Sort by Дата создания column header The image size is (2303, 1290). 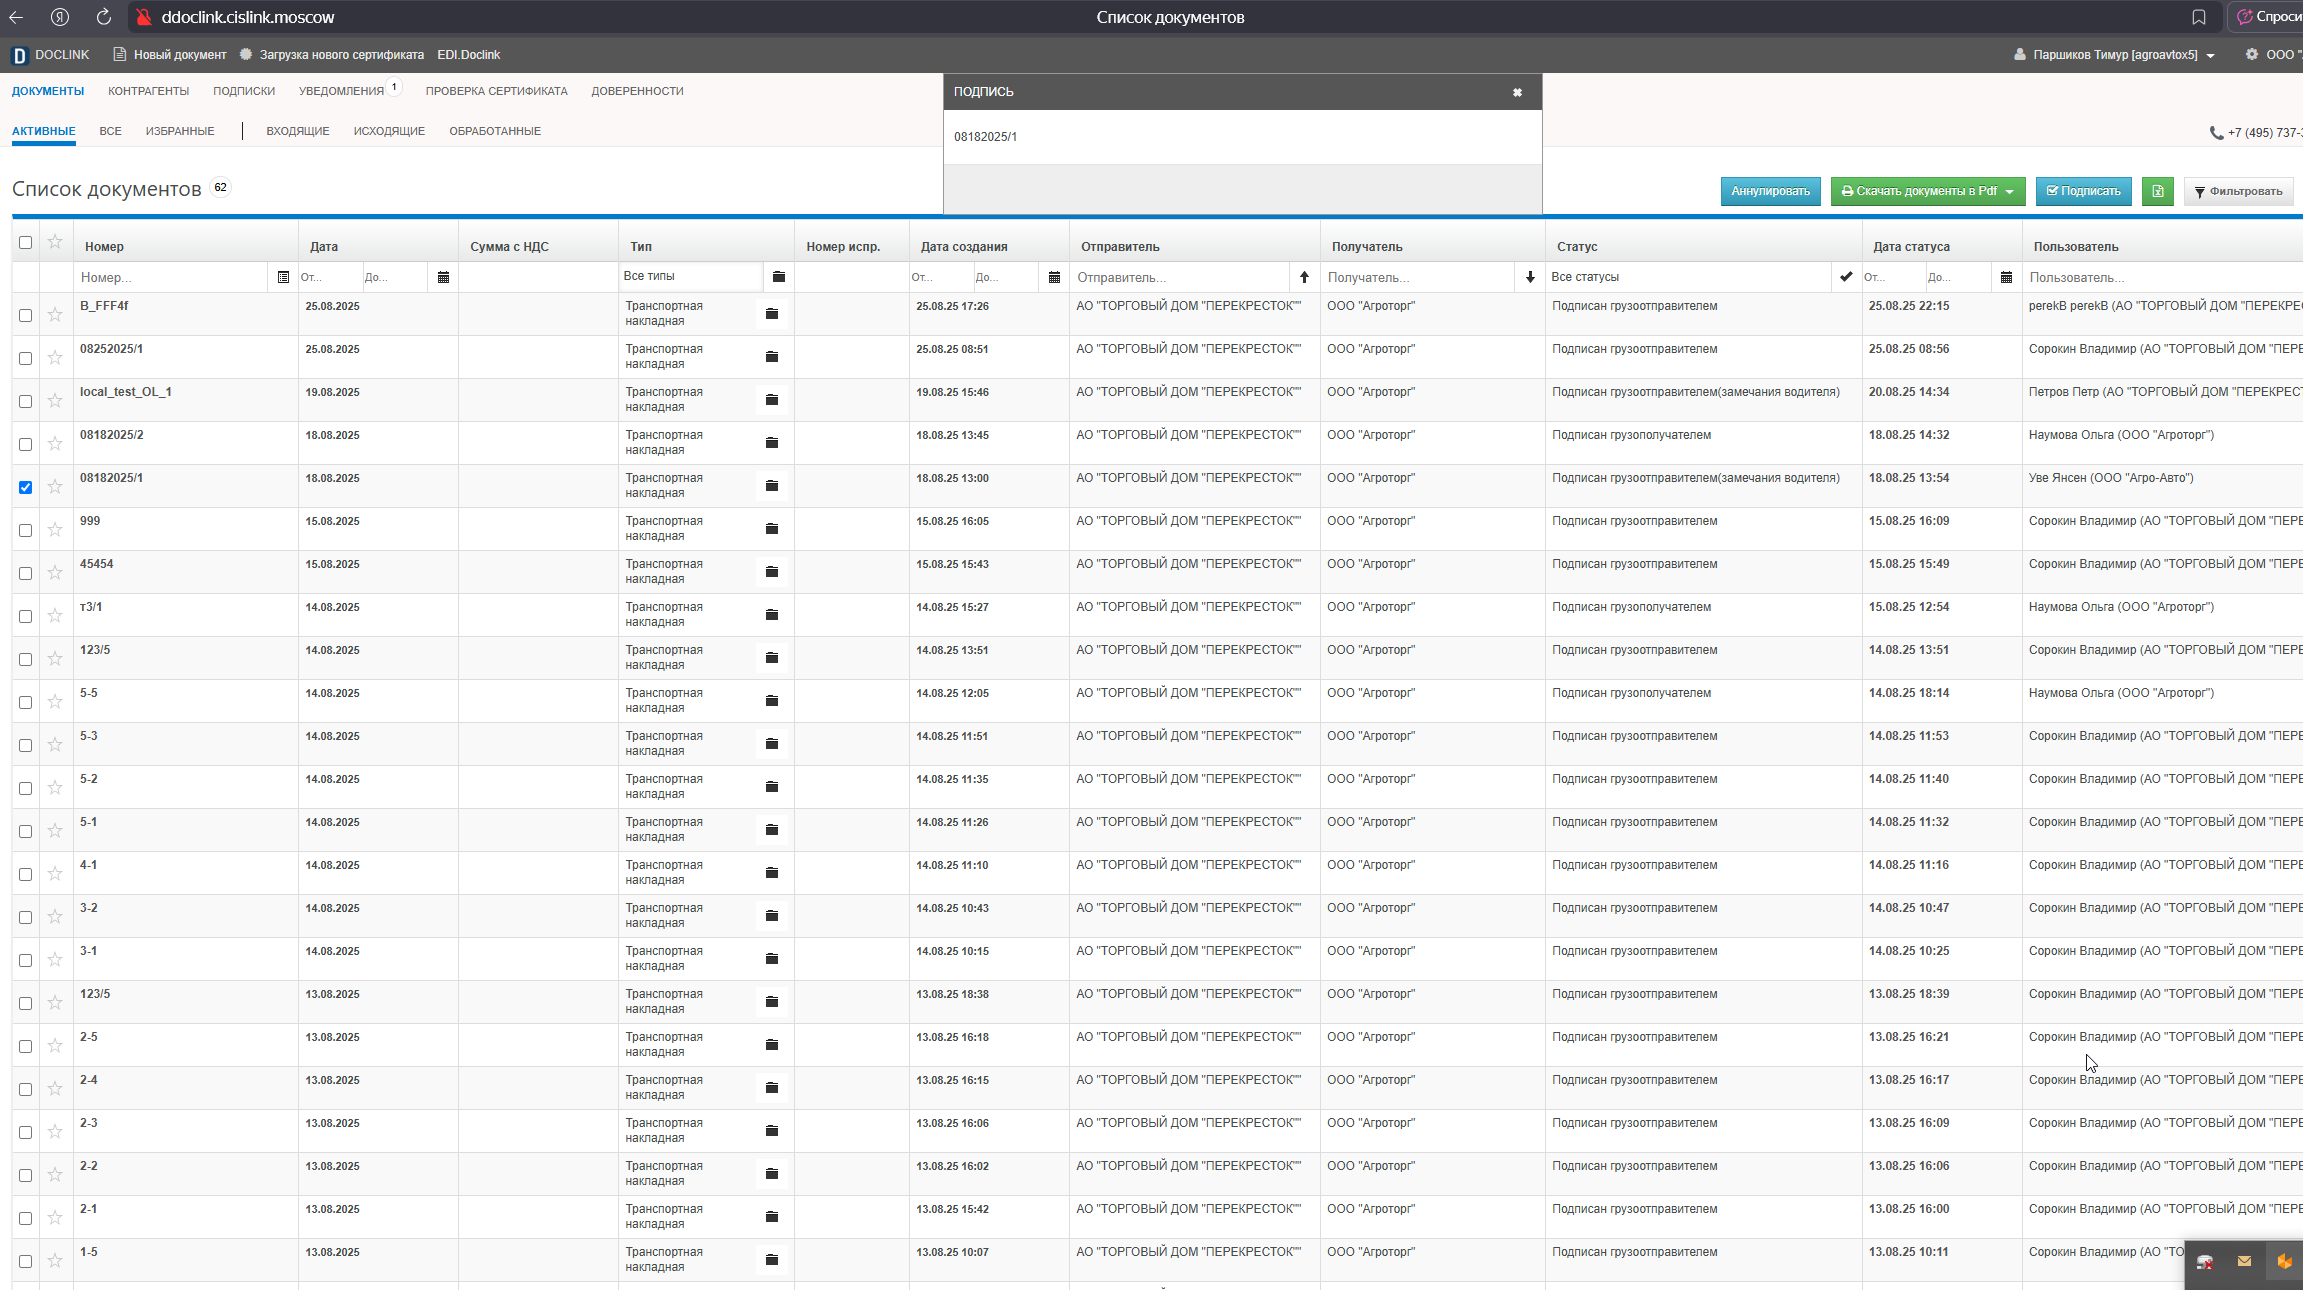(x=964, y=246)
